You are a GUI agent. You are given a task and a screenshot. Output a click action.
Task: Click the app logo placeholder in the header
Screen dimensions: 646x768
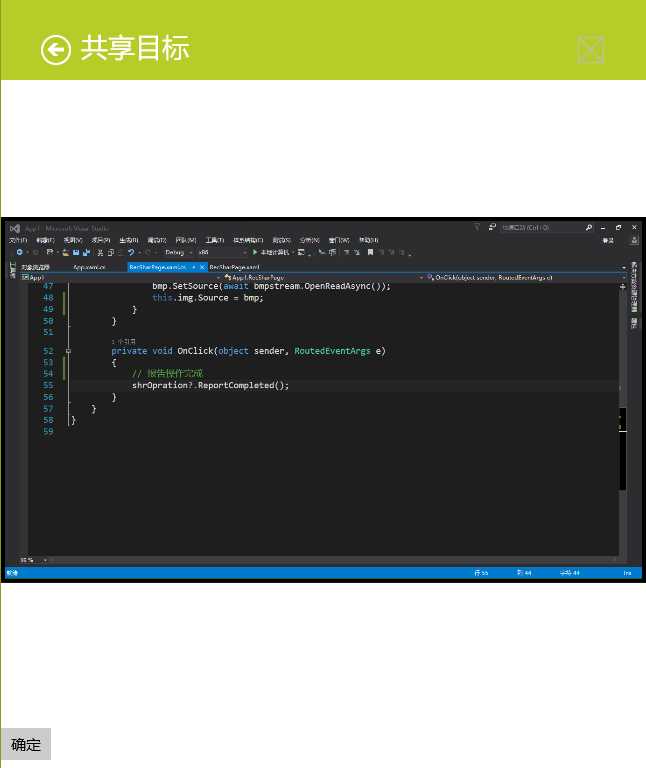[591, 49]
